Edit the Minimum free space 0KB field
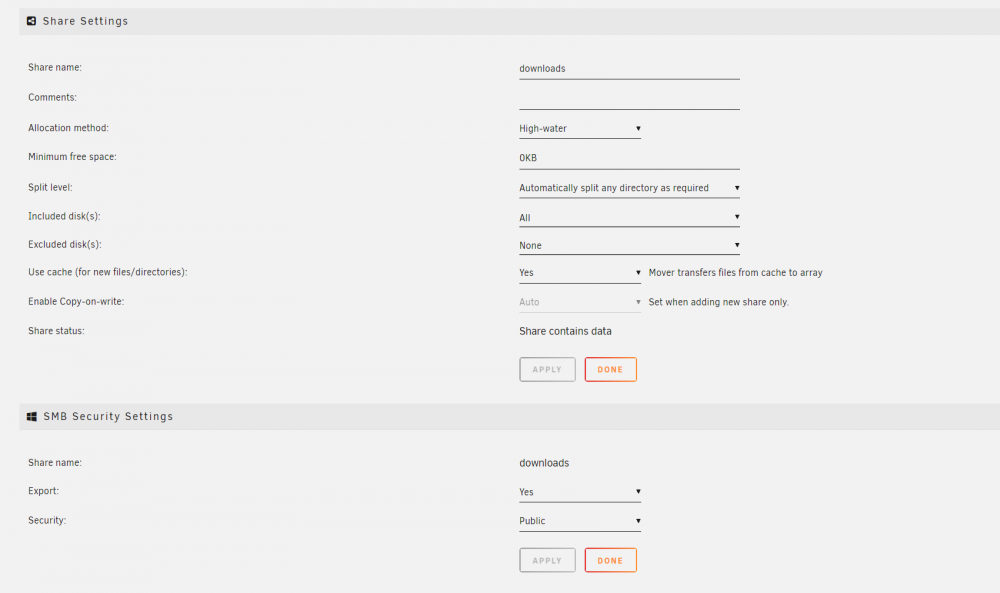The width and height of the screenshot is (1000, 593). point(629,158)
